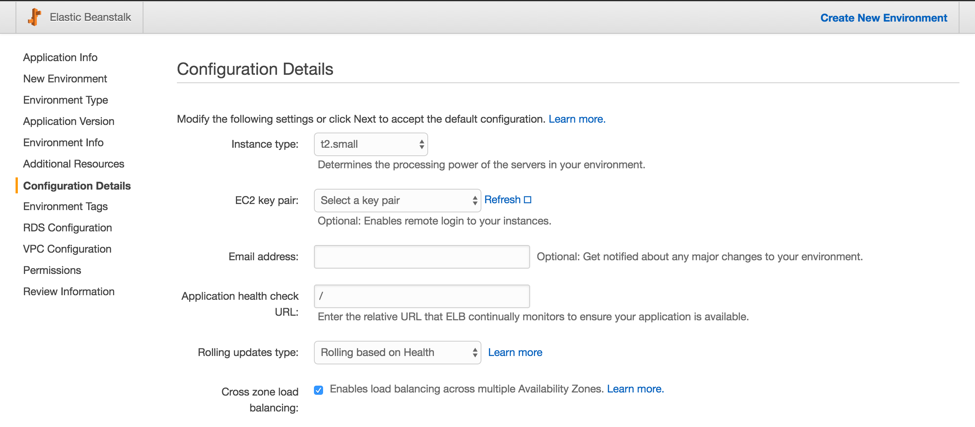Click the 'Rolling updates type:' label
Screen dimensions: 975x427
coord(248,352)
